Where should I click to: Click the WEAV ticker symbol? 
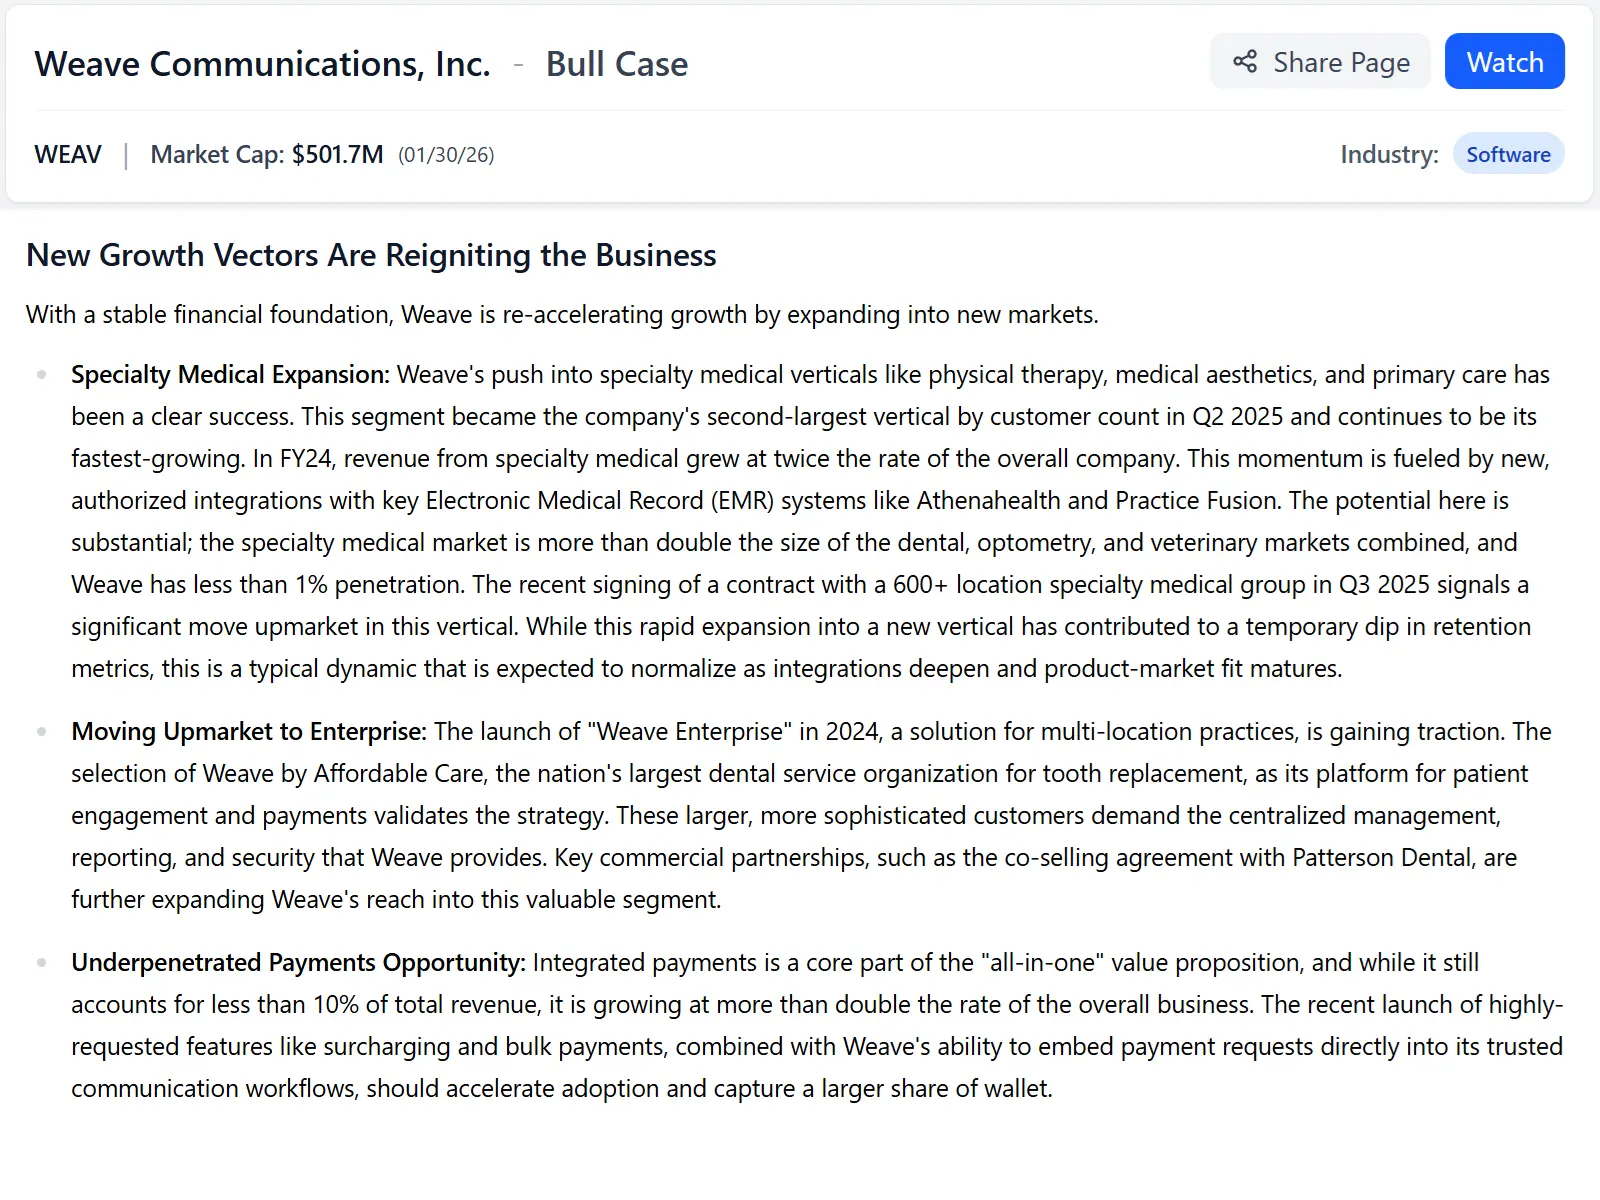click(68, 154)
